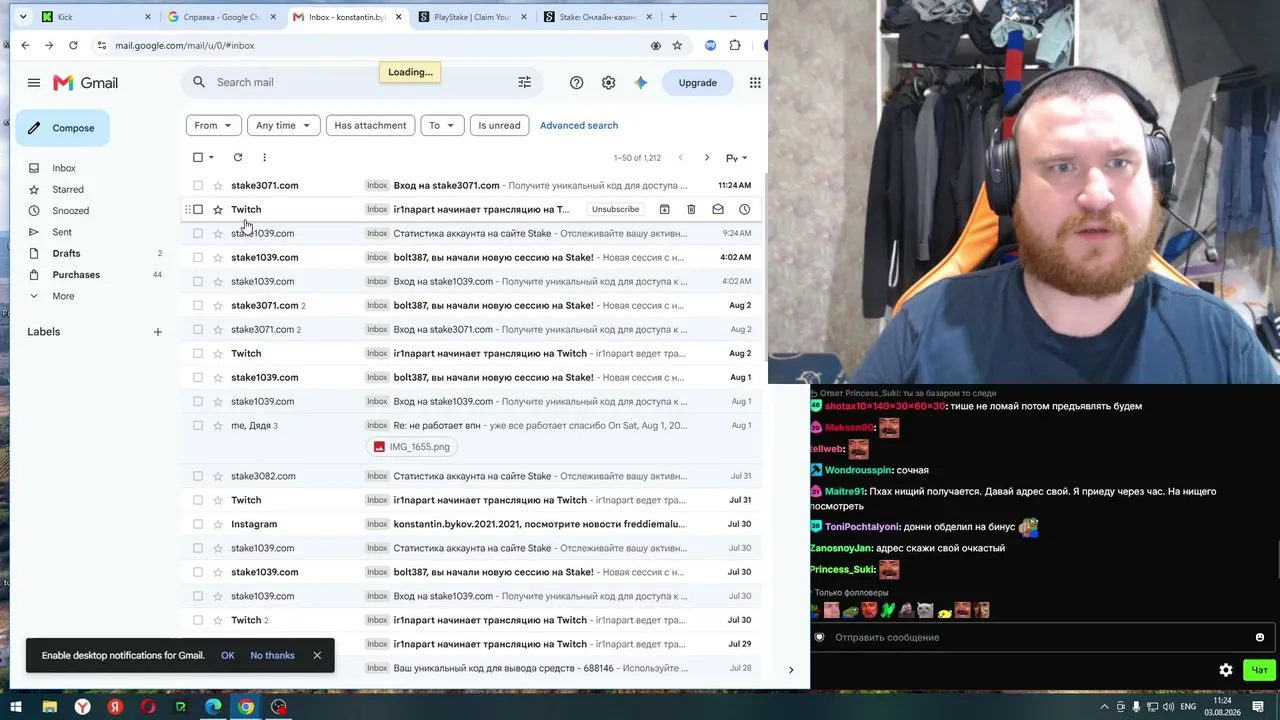The image size is (1280, 720).
Task: Switch to the Stake Онлайн-казино tab
Action: coord(597,17)
